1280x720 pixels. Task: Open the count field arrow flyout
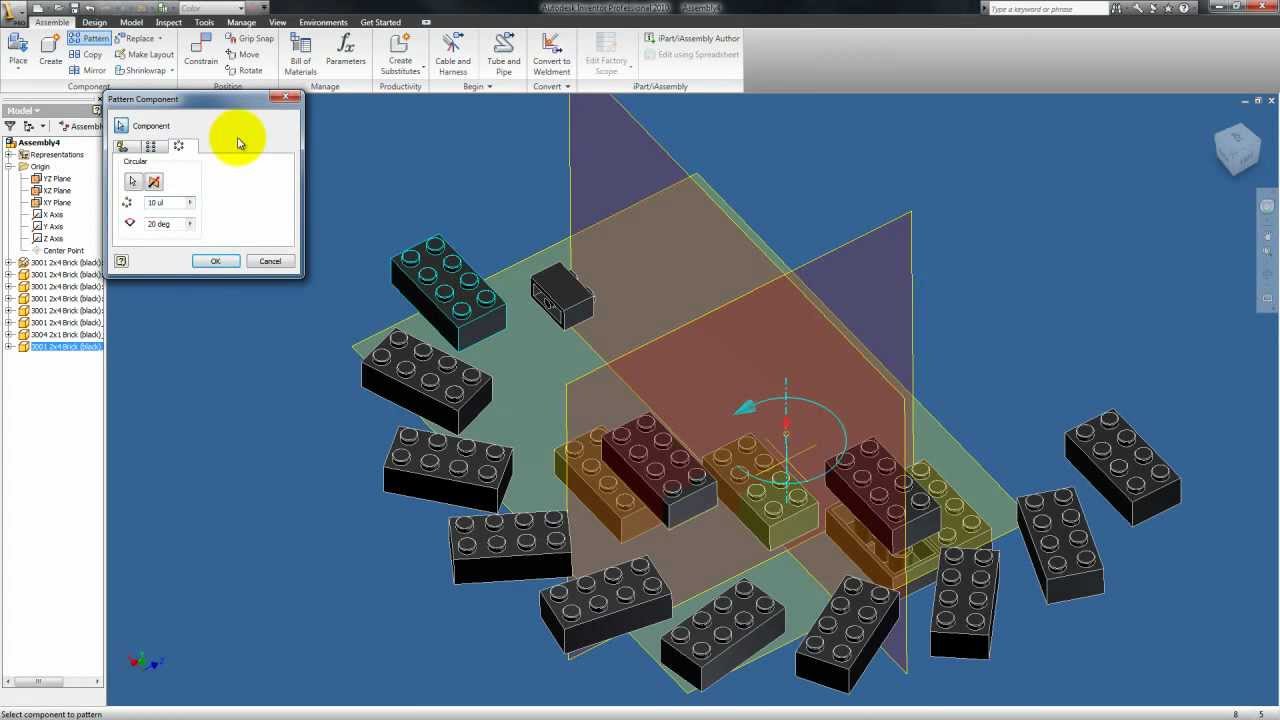click(x=190, y=203)
